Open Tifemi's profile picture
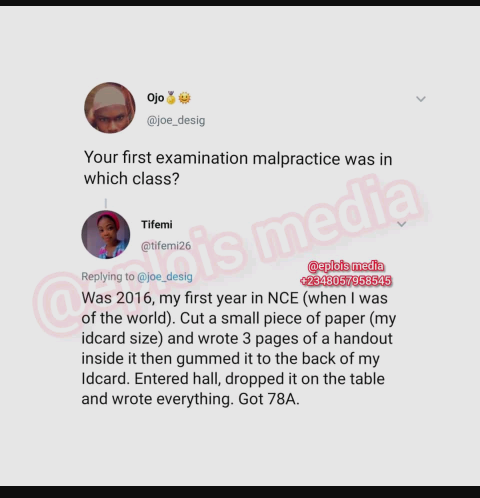This screenshot has width=480, height=498. point(106,235)
